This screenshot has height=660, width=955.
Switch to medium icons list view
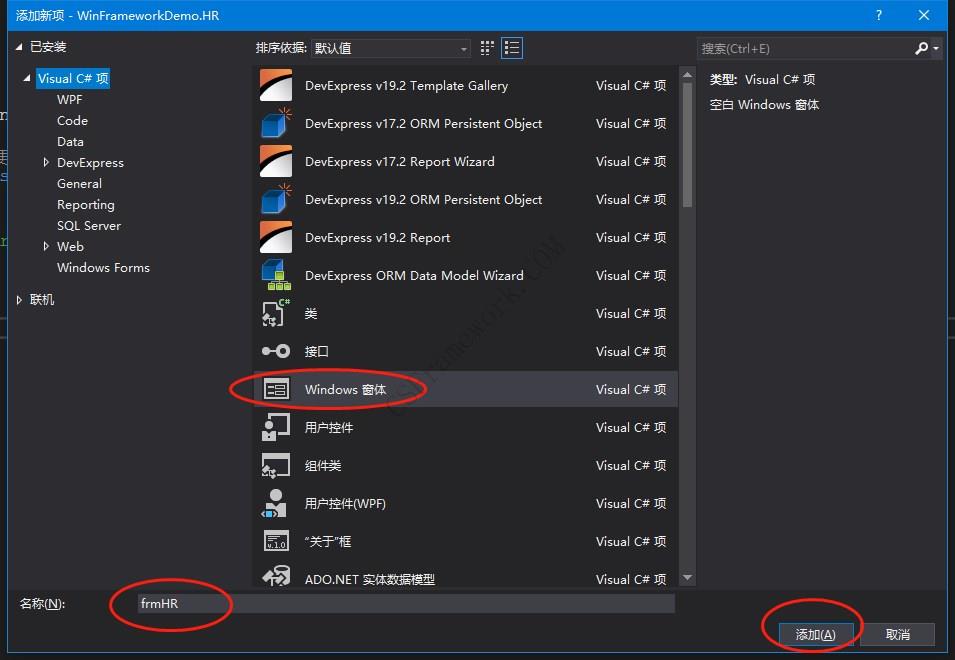512,48
